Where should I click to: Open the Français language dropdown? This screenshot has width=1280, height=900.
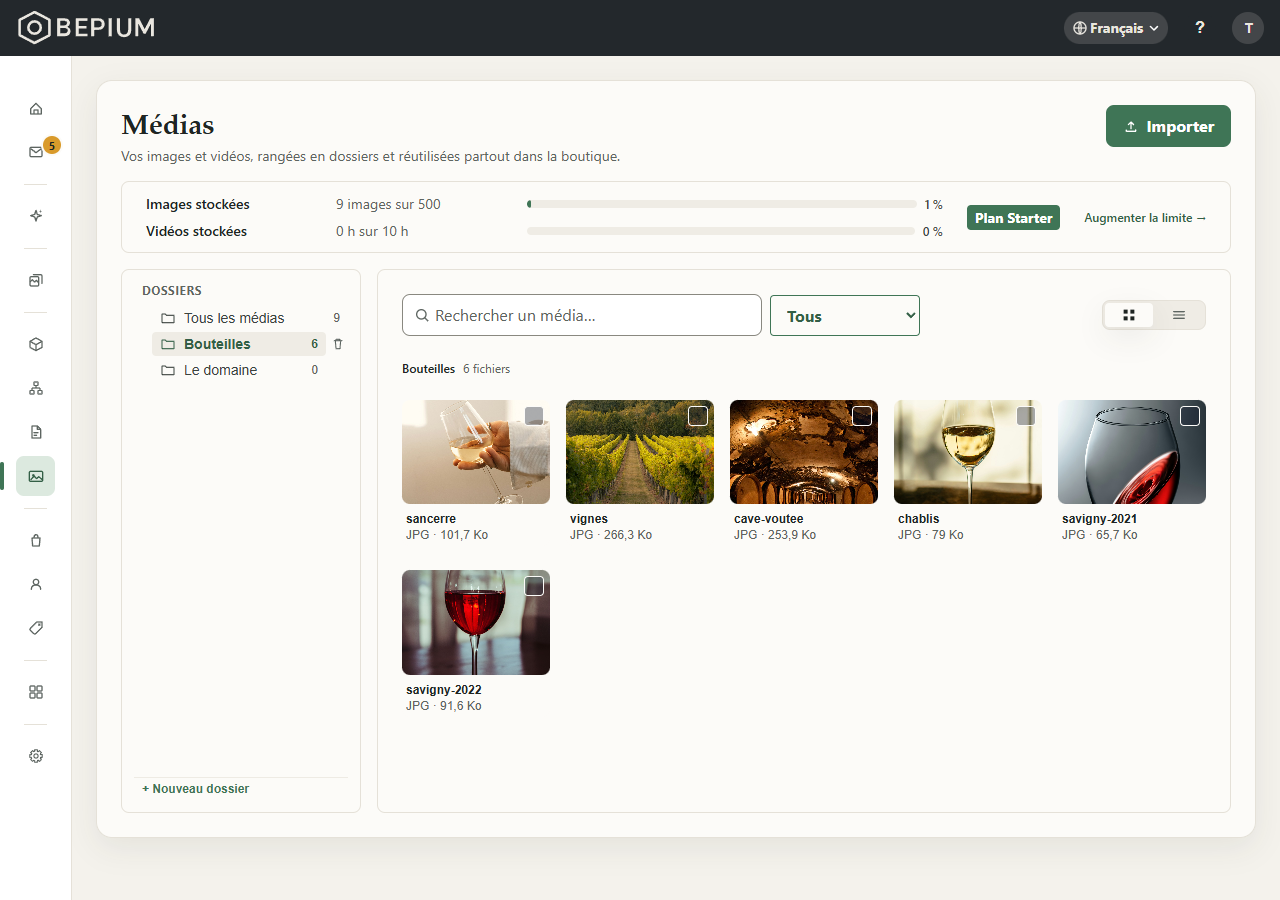[1116, 28]
